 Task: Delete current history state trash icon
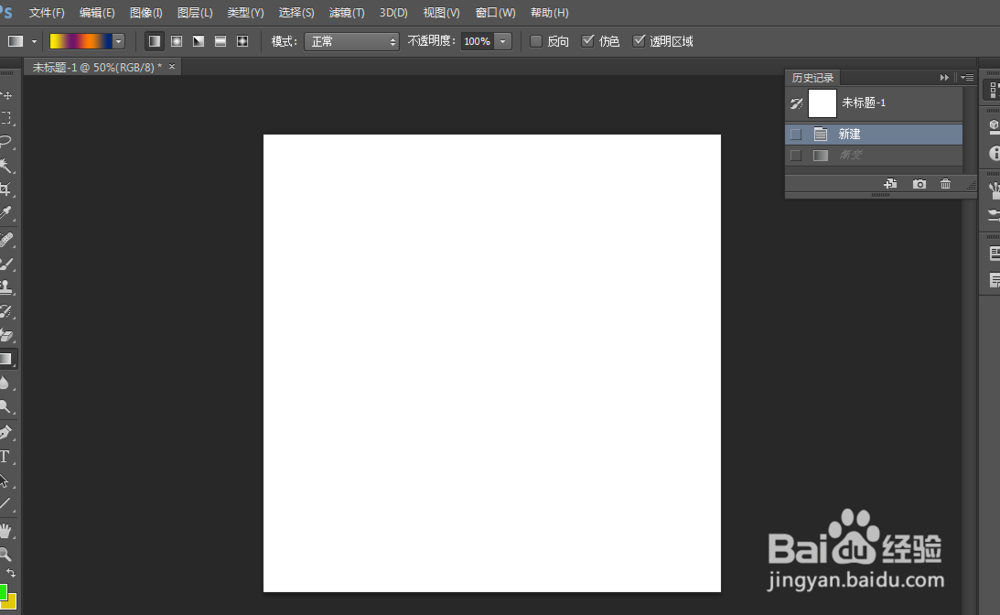945,184
